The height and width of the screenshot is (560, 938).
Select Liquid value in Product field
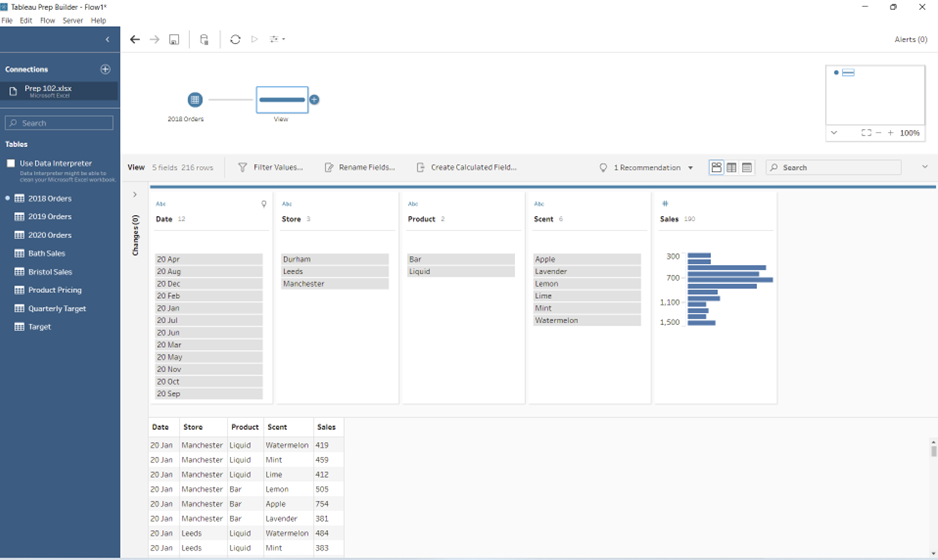[461, 272]
